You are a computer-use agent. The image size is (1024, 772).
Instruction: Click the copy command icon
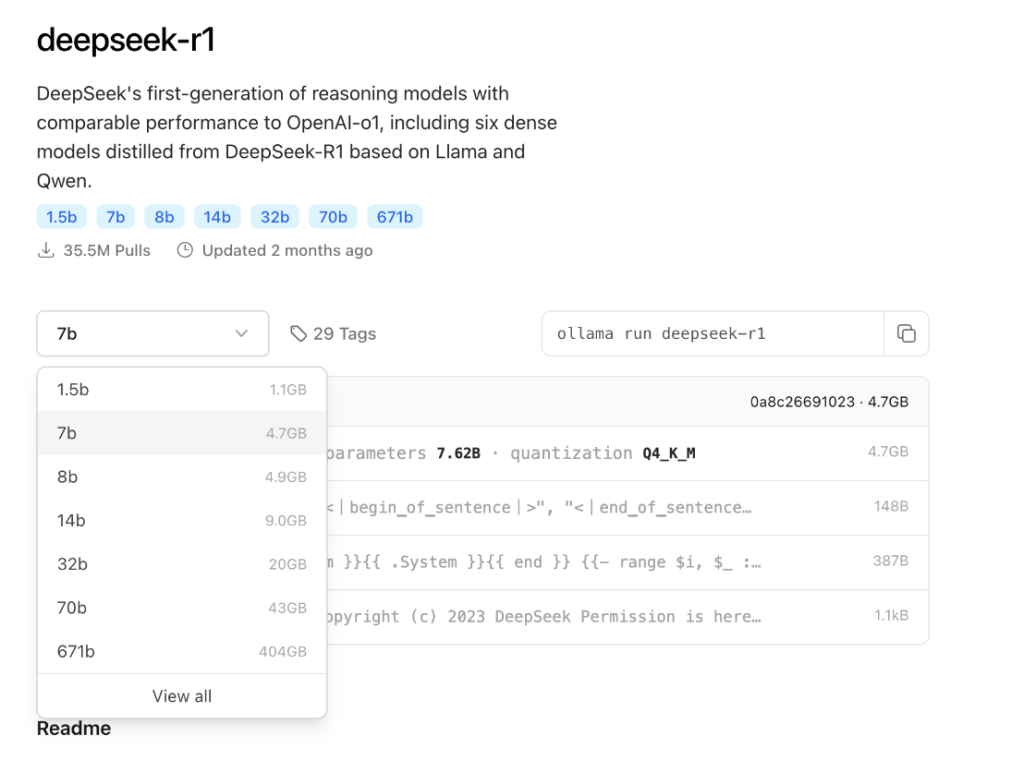[906, 334]
